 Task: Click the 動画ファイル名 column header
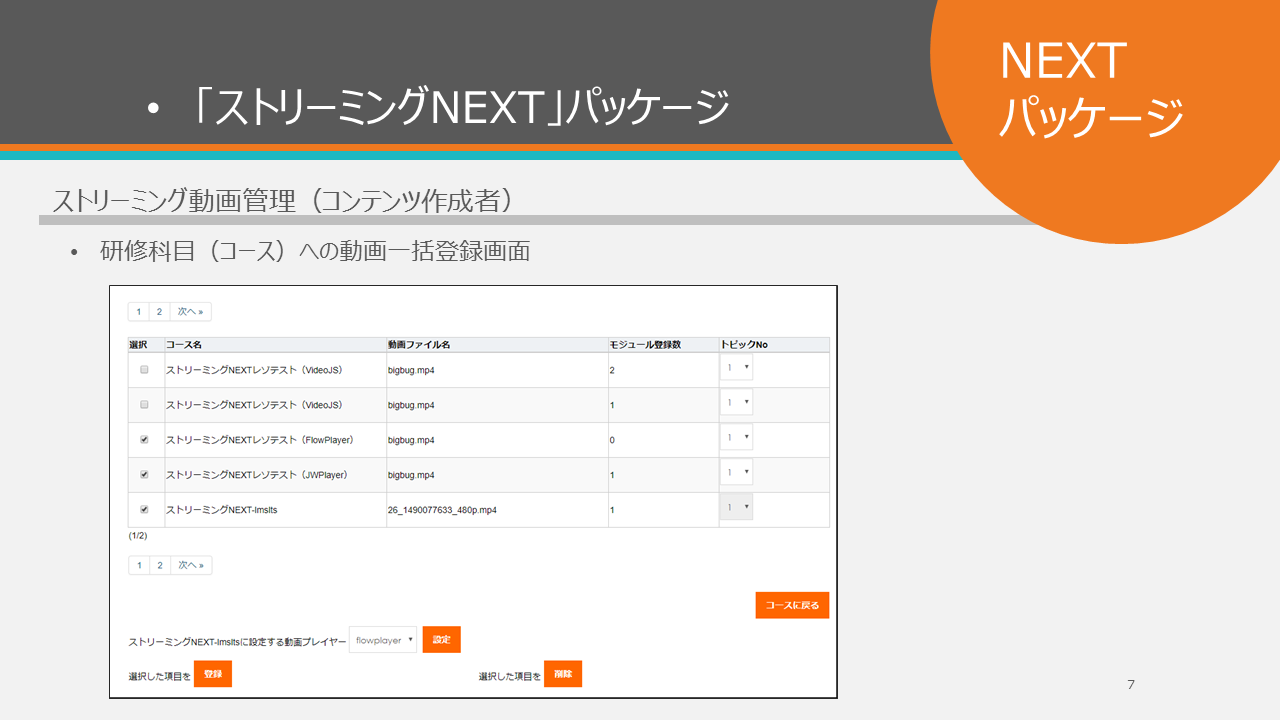[x=419, y=345]
